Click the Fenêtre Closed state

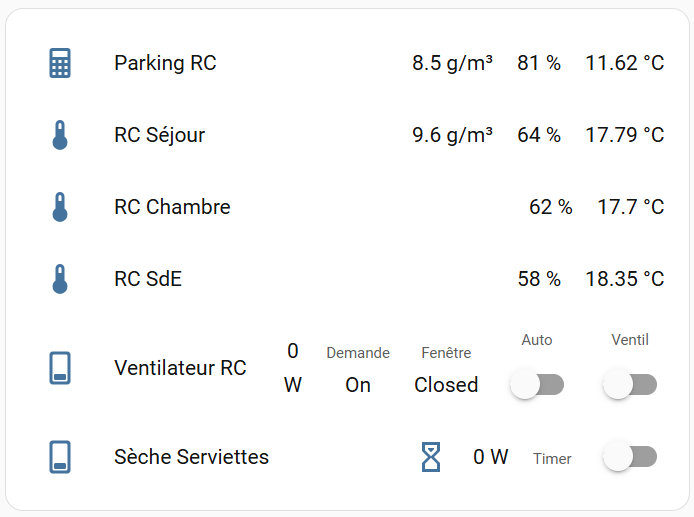[446, 384]
